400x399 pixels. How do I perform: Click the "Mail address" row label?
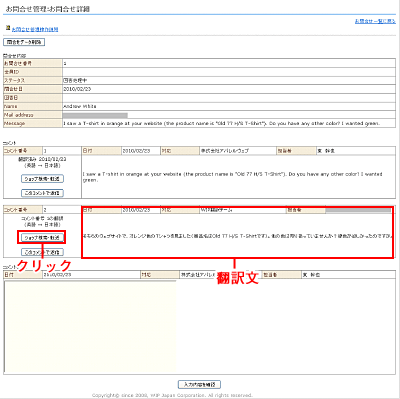33,115
